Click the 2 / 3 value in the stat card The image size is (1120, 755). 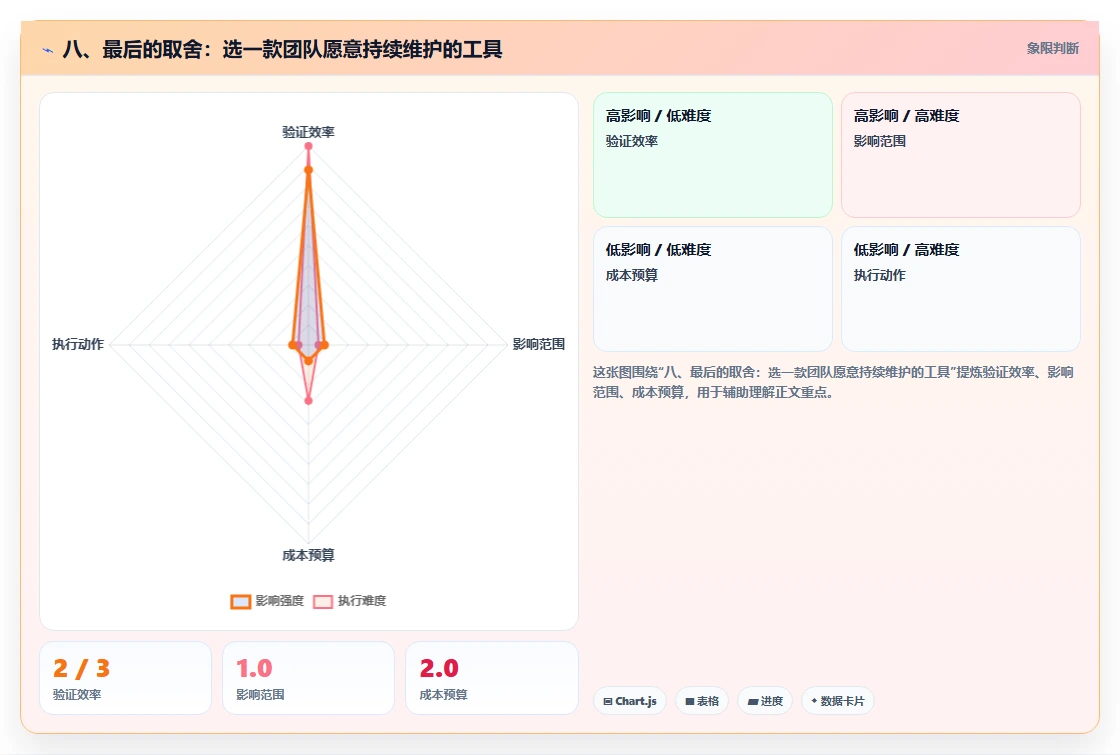81,669
